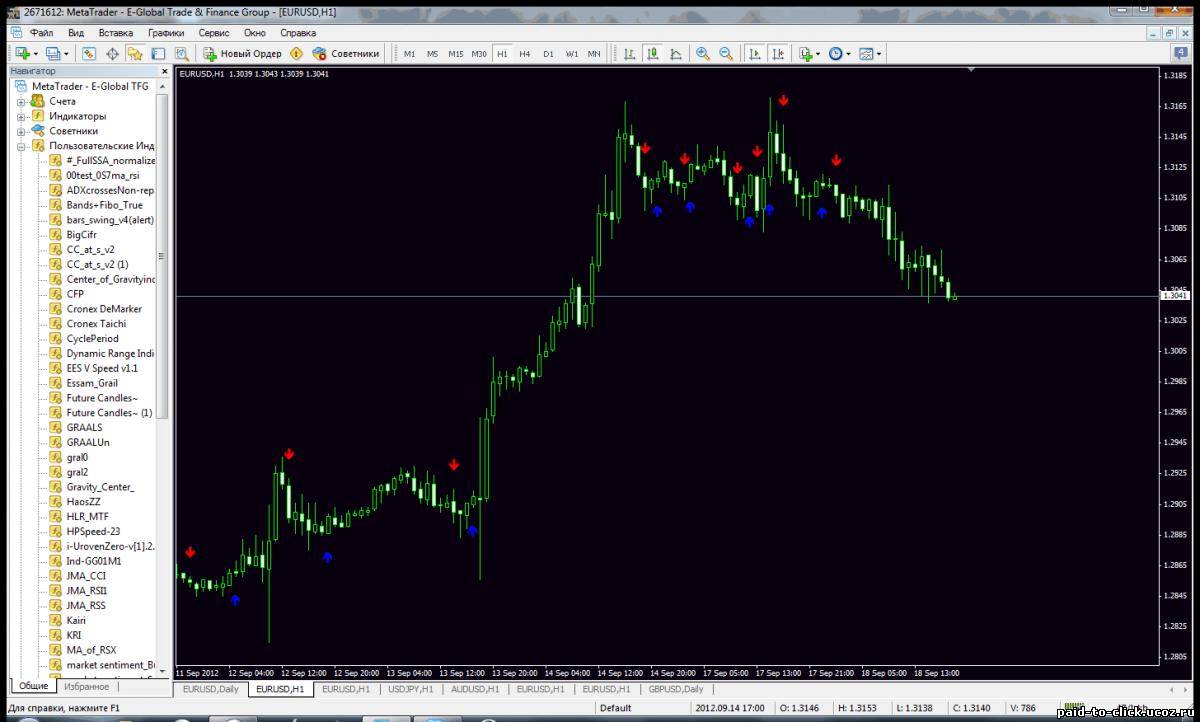This screenshot has width=1200, height=722.
Task: Switch chart to bar chart icon
Action: tap(629, 53)
